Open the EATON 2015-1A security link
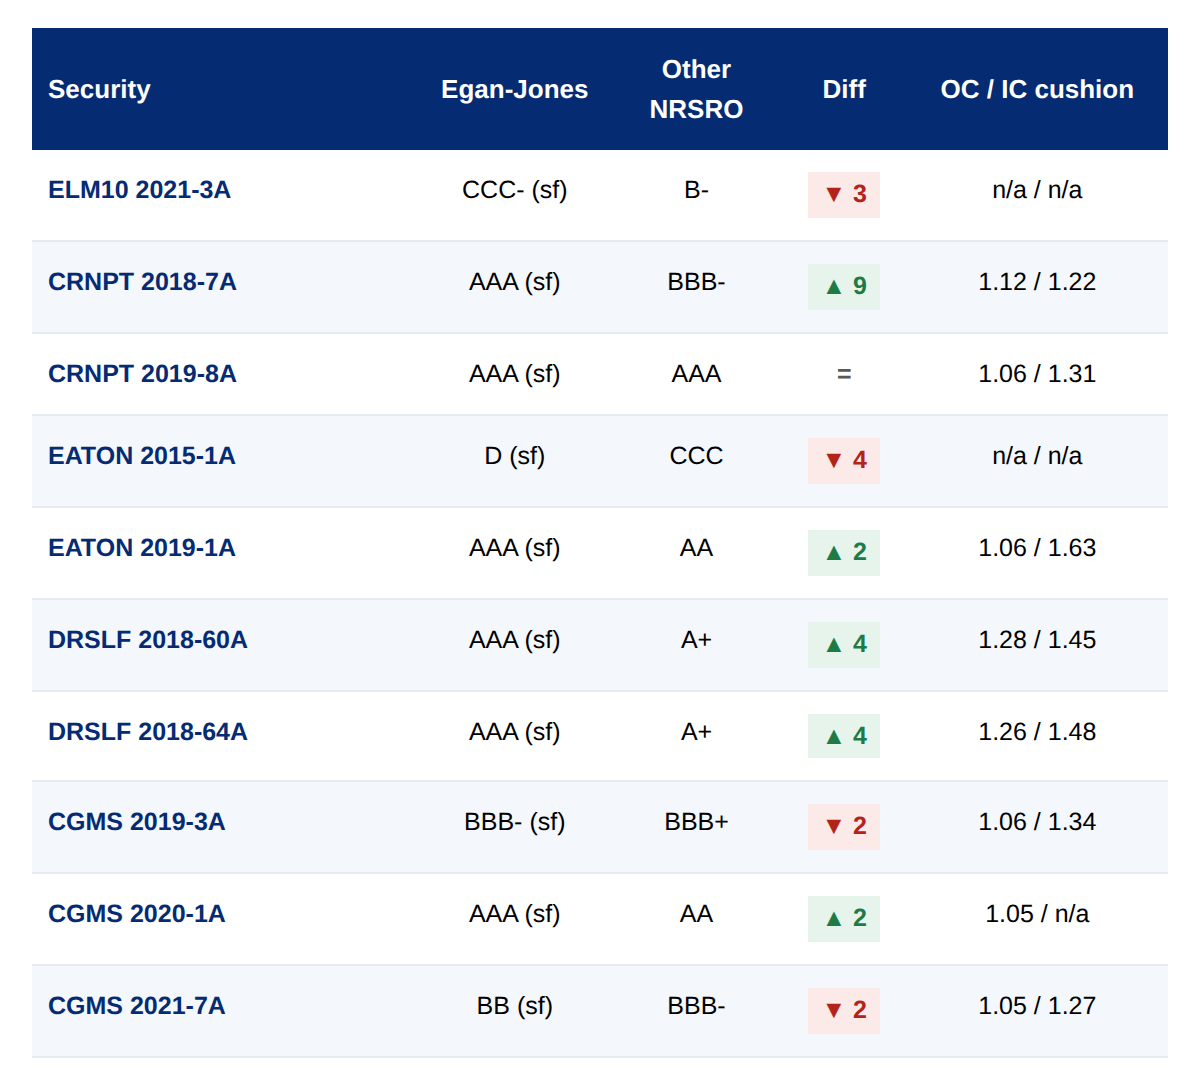Image resolution: width=1200 pixels, height=1086 pixels. [141, 456]
